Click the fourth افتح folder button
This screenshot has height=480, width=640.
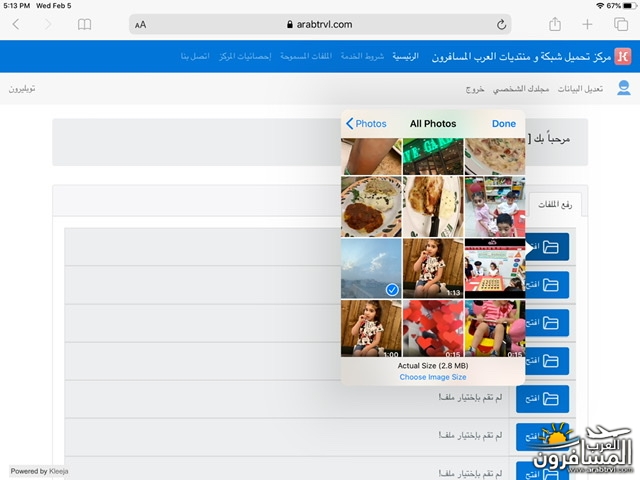[547, 361]
